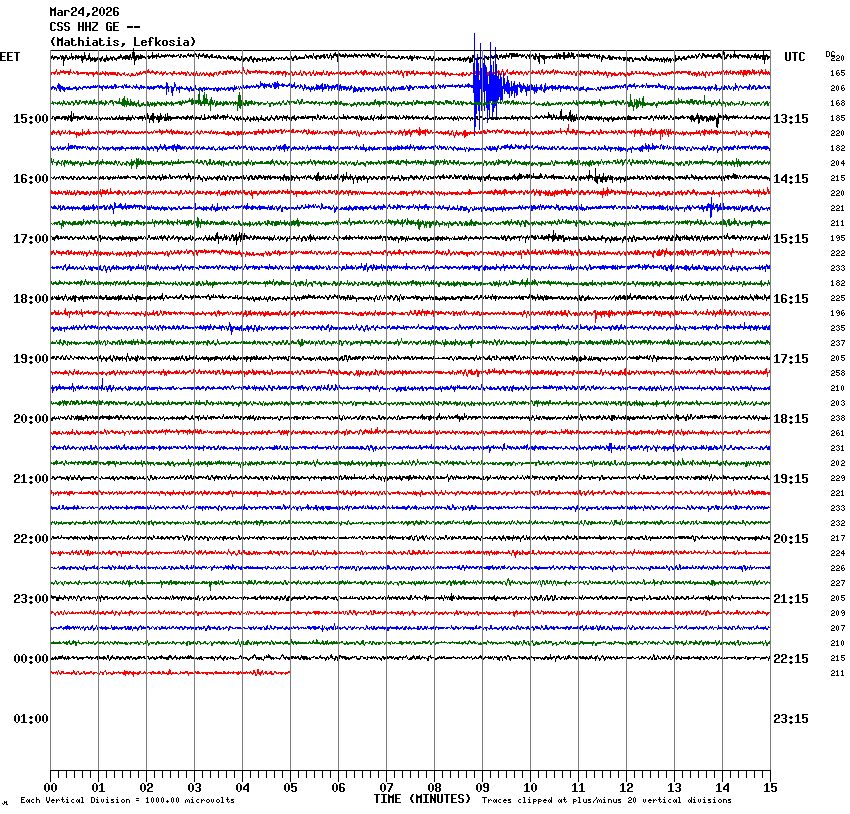Click the UTC timezone label
This screenshot has width=850, height=814.
(794, 57)
